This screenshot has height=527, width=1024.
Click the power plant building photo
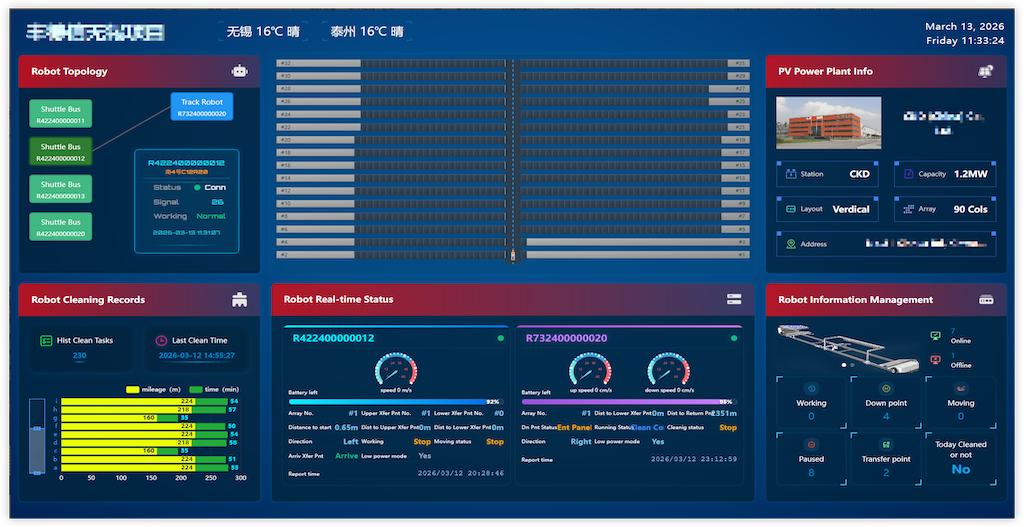point(828,122)
